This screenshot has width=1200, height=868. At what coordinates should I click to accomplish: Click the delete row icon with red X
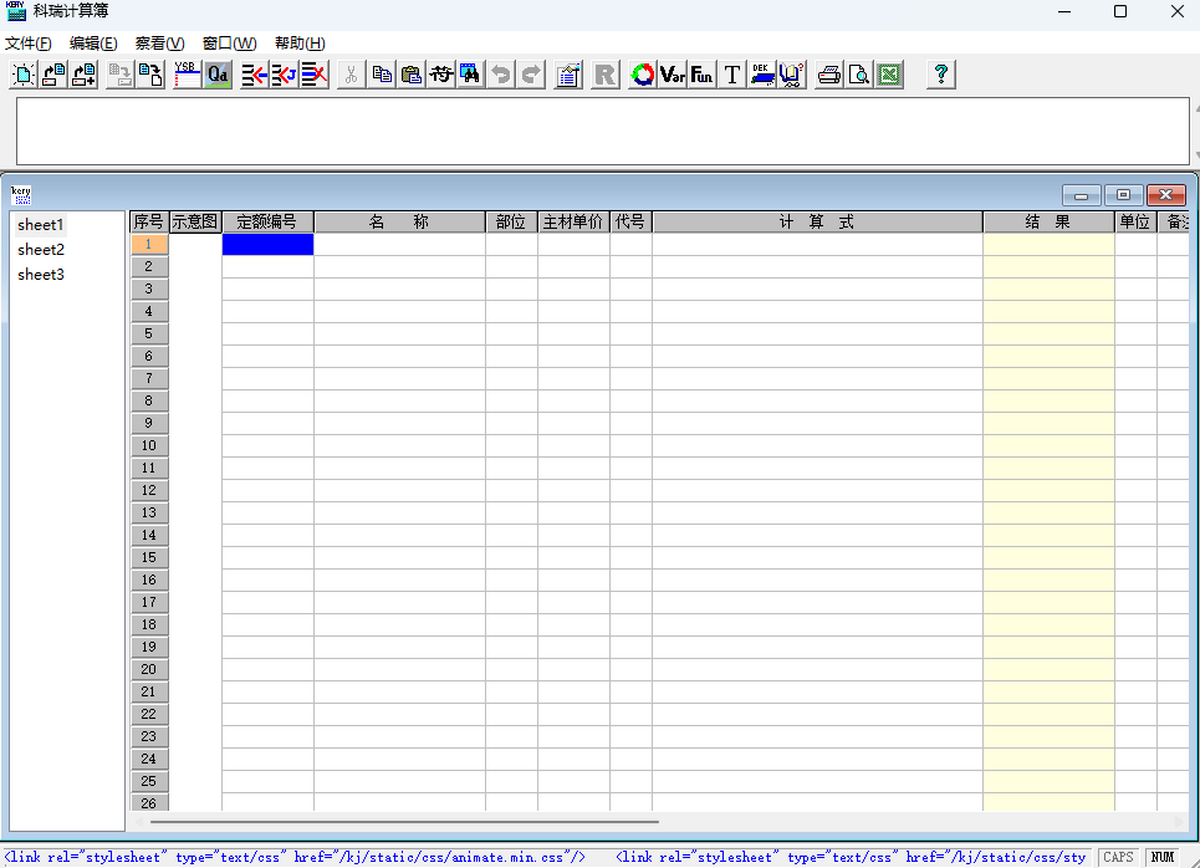(x=314, y=74)
